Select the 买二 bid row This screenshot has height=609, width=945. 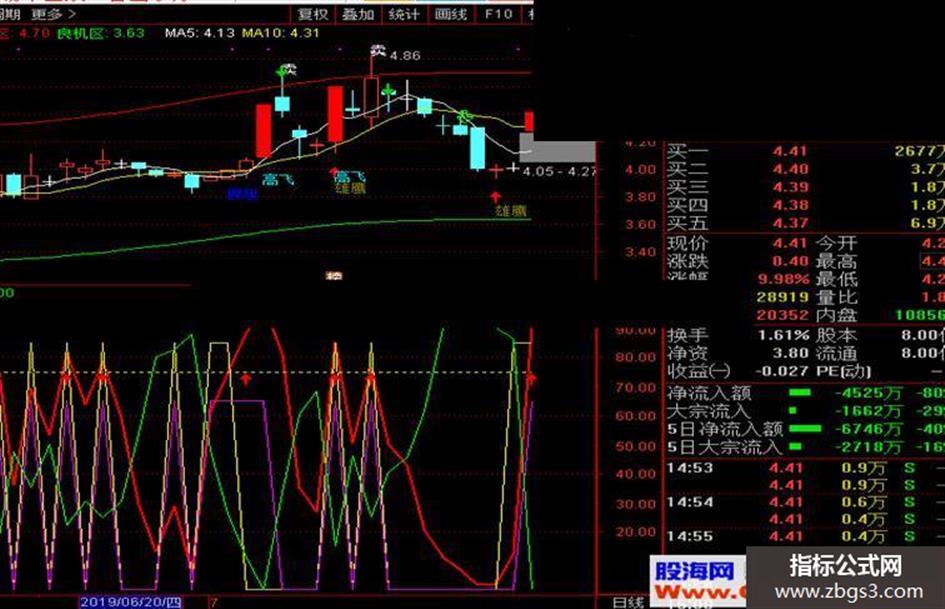805,169
